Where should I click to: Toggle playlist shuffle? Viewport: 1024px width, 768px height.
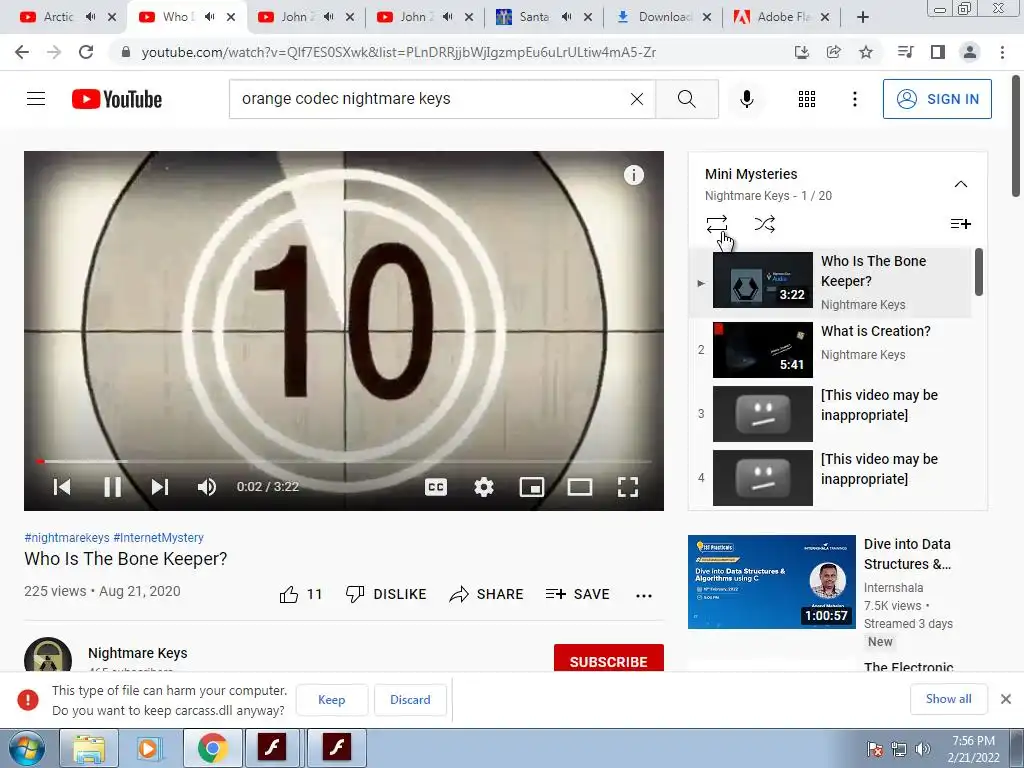pos(764,224)
